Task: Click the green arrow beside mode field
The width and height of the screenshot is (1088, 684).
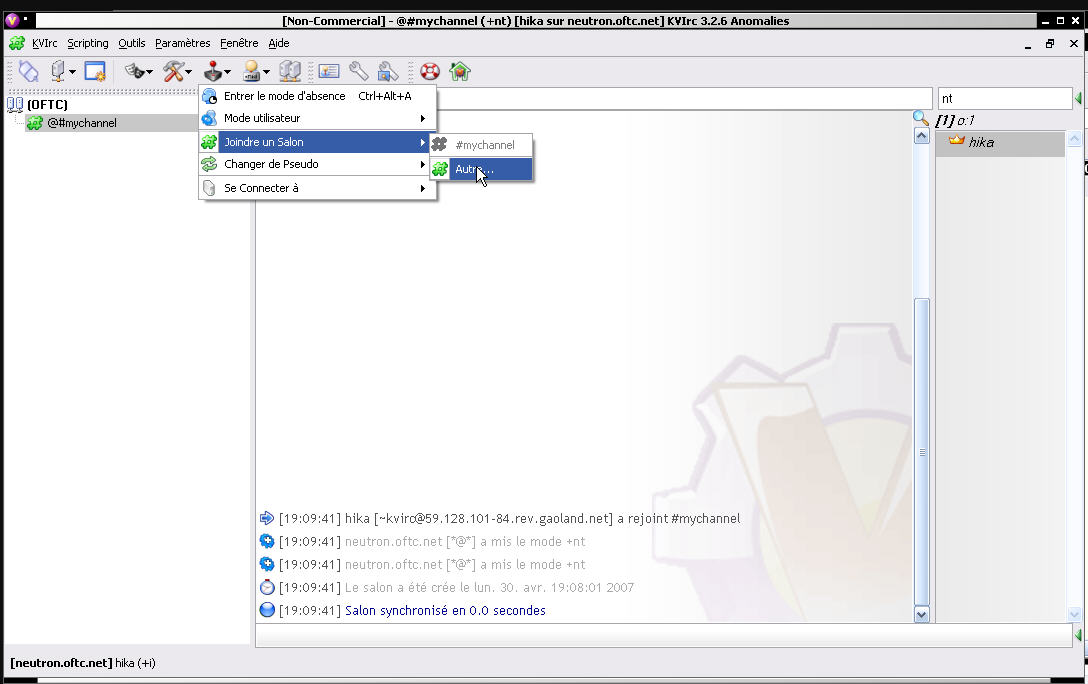Action: tap(1078, 99)
